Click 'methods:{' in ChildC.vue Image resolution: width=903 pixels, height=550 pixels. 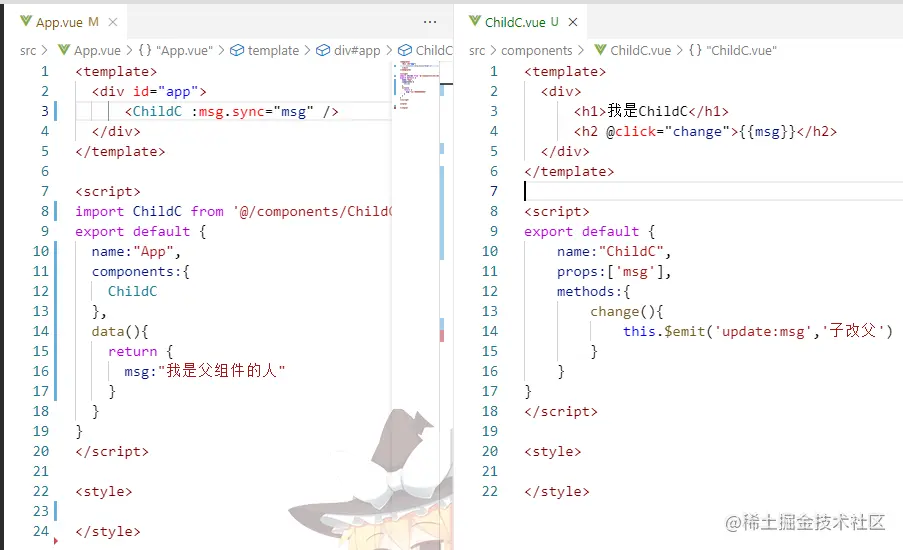(x=593, y=291)
